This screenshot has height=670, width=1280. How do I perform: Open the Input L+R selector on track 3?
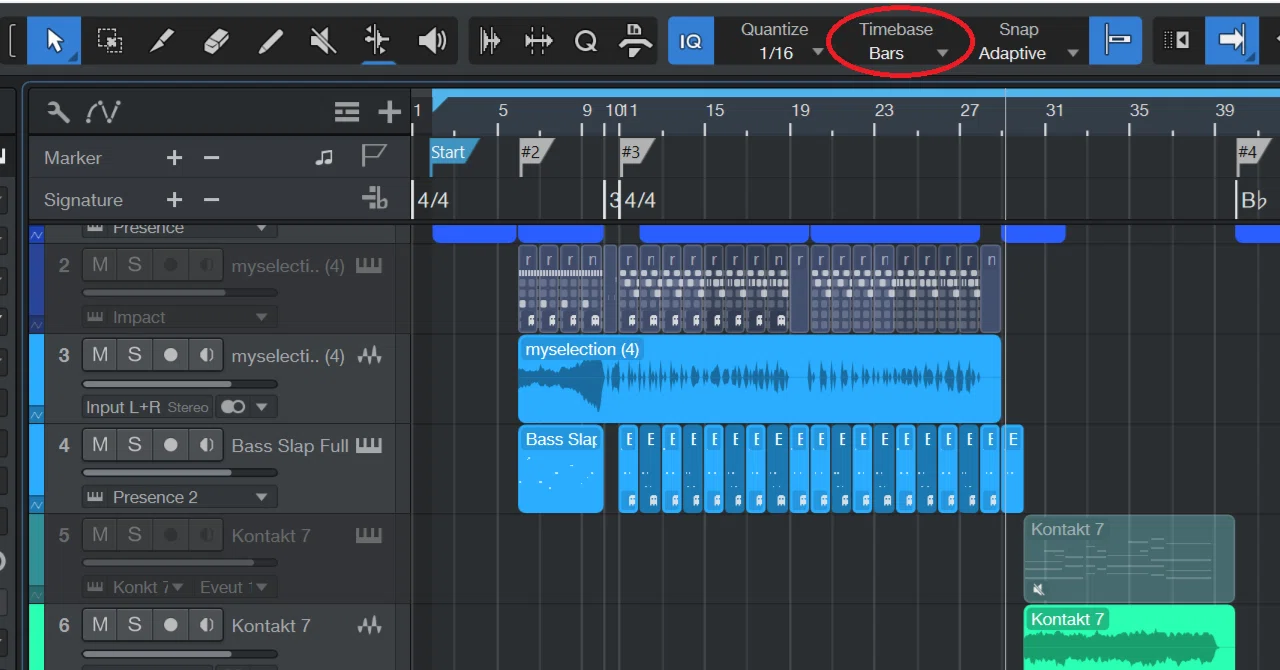coord(147,407)
